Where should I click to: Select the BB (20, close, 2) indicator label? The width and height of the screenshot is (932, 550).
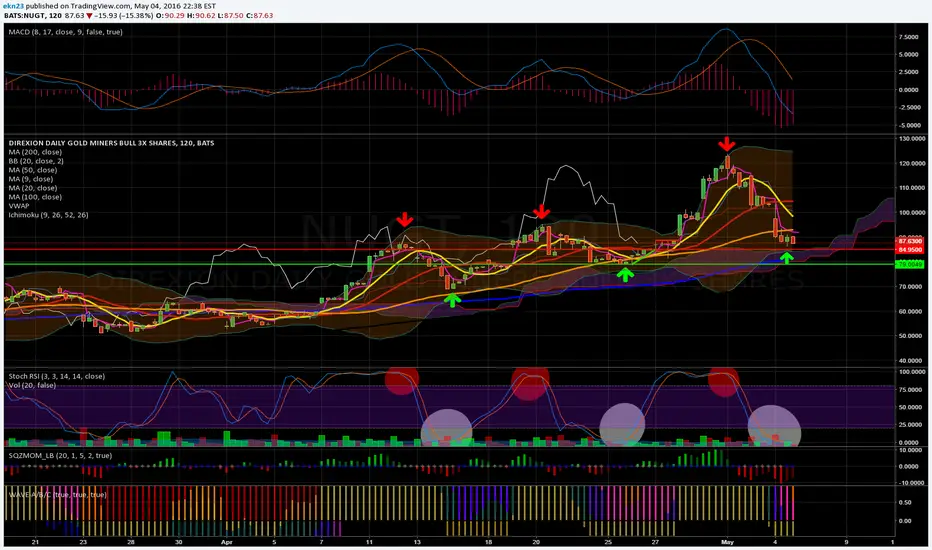pyautogui.click(x=36, y=161)
